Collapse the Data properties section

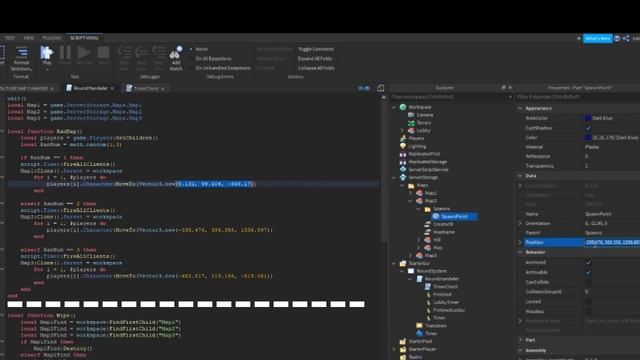pos(520,176)
